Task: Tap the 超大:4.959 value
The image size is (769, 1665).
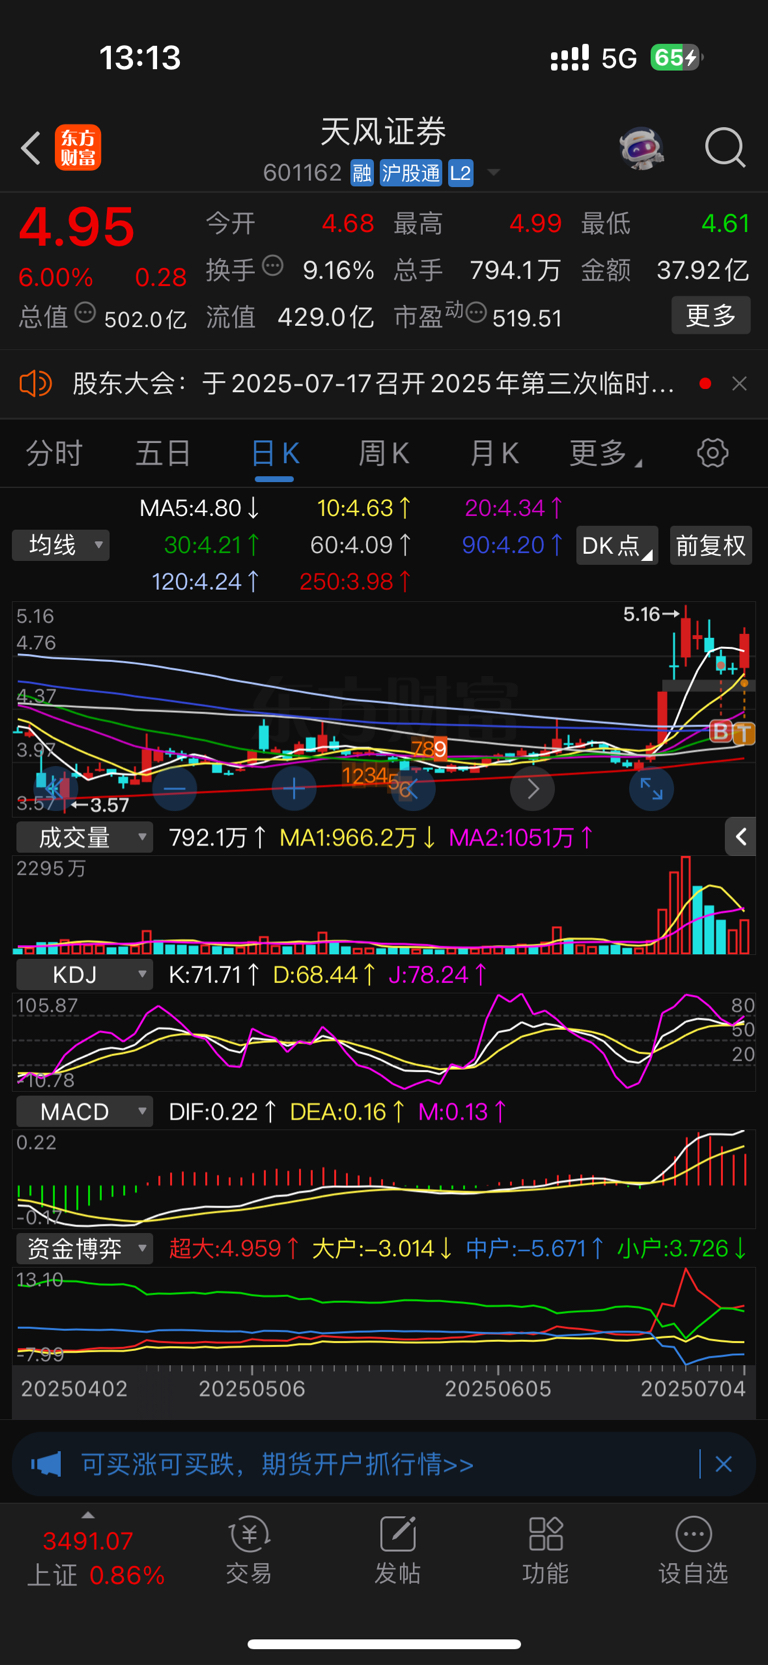Action: [233, 1248]
